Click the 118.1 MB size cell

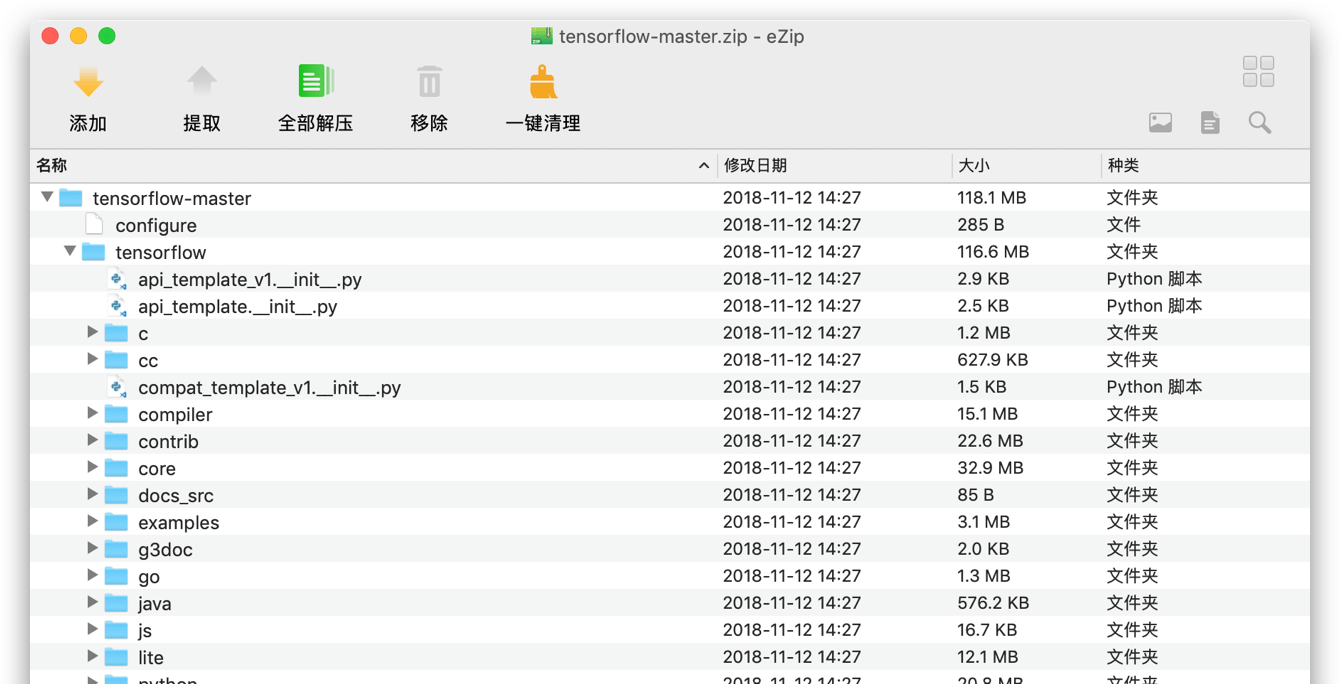point(991,198)
